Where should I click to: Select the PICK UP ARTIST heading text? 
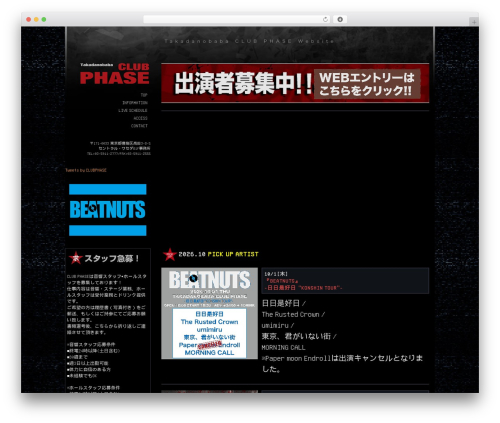[233, 254]
